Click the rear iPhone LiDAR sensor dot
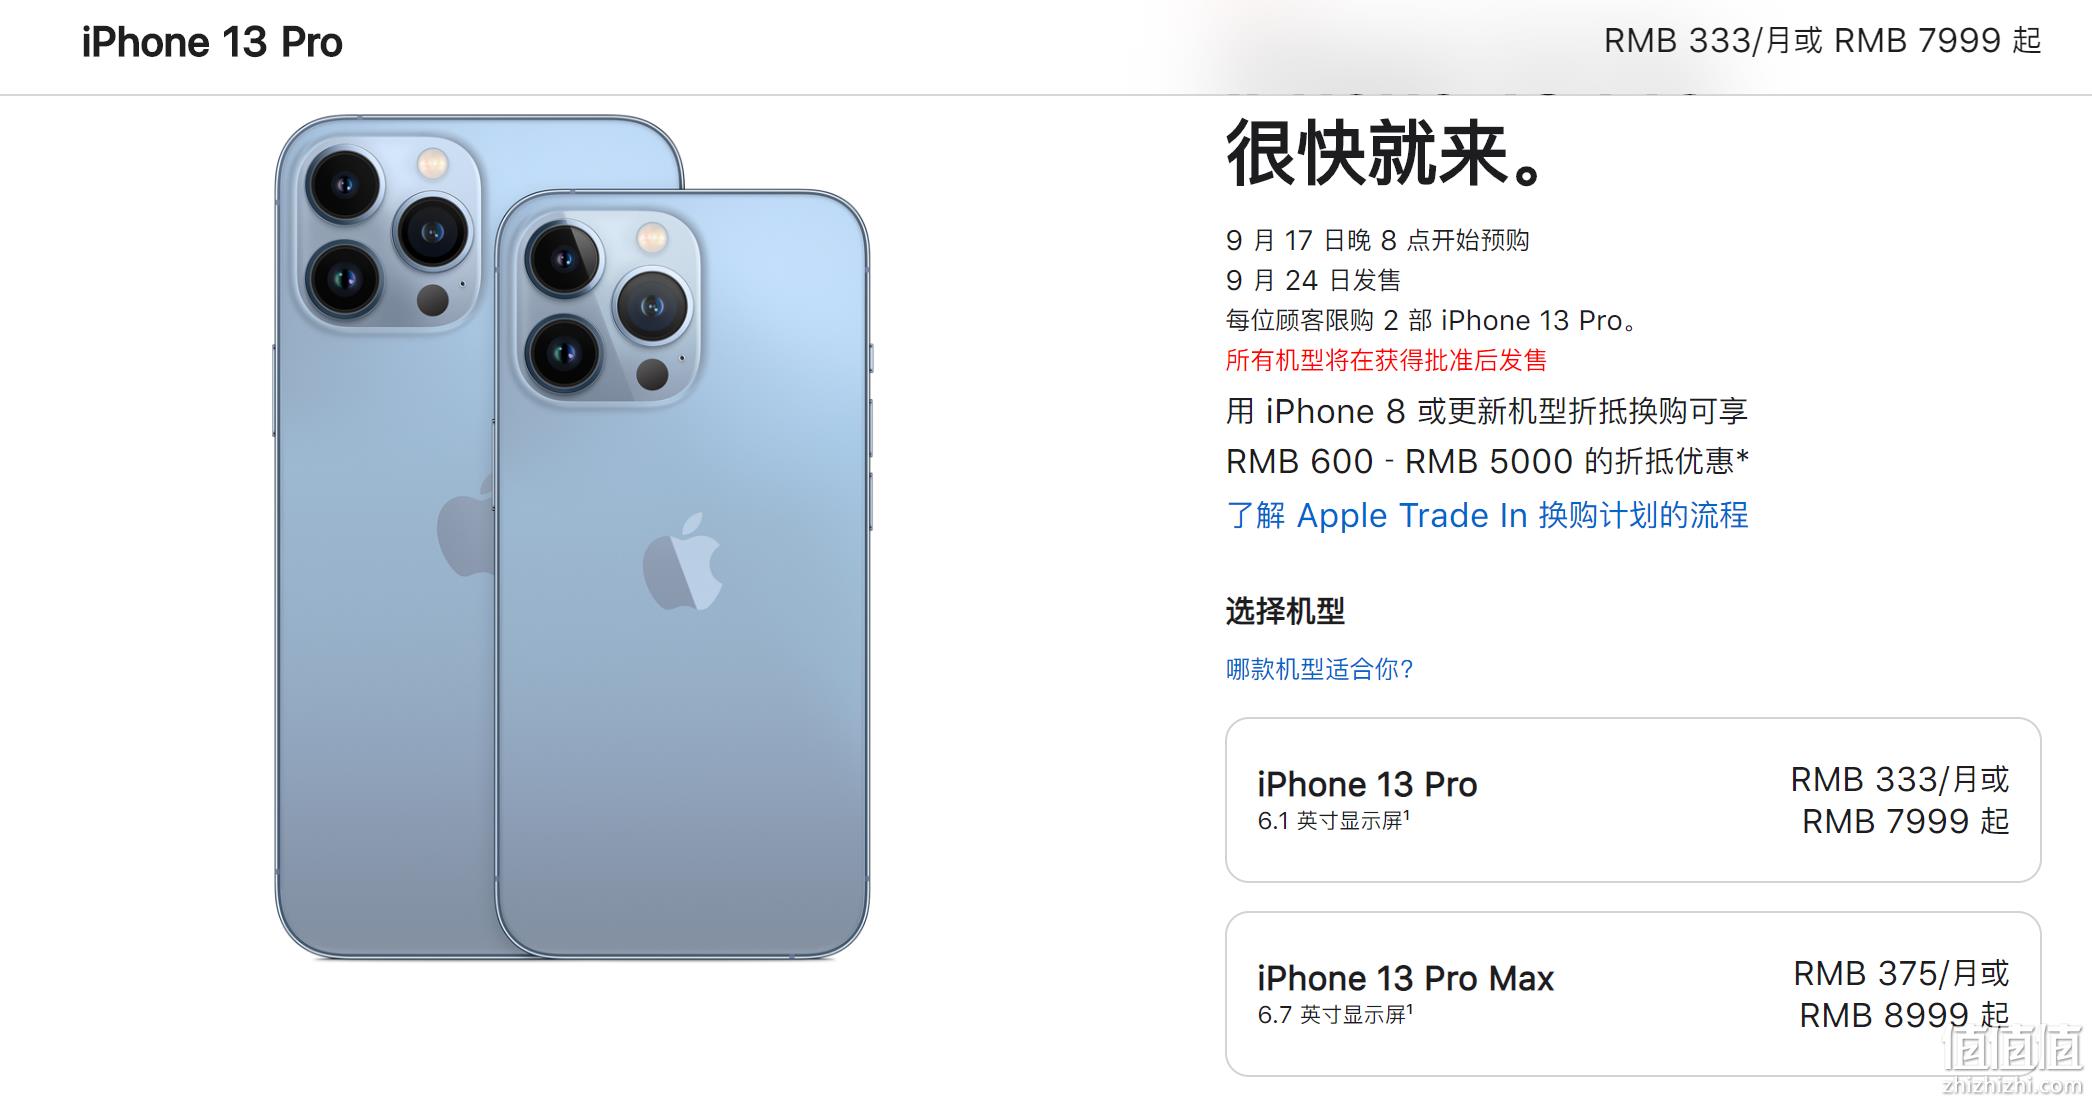The image size is (2092, 1103). (432, 300)
